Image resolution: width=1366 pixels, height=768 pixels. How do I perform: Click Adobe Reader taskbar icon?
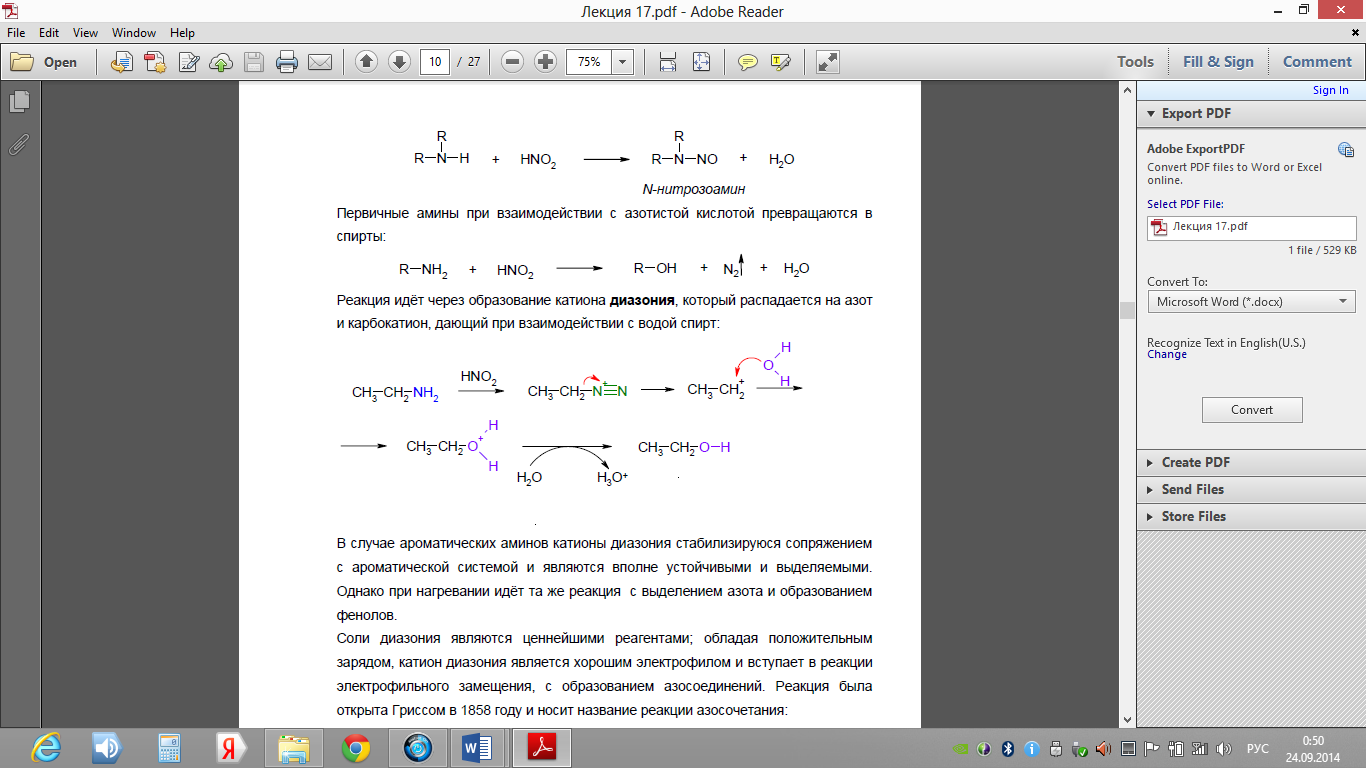(x=541, y=748)
